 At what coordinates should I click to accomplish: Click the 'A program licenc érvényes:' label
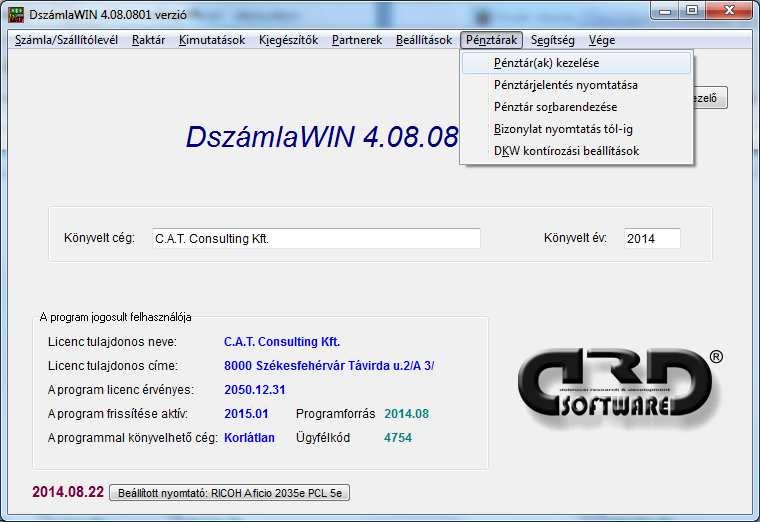coord(121,390)
